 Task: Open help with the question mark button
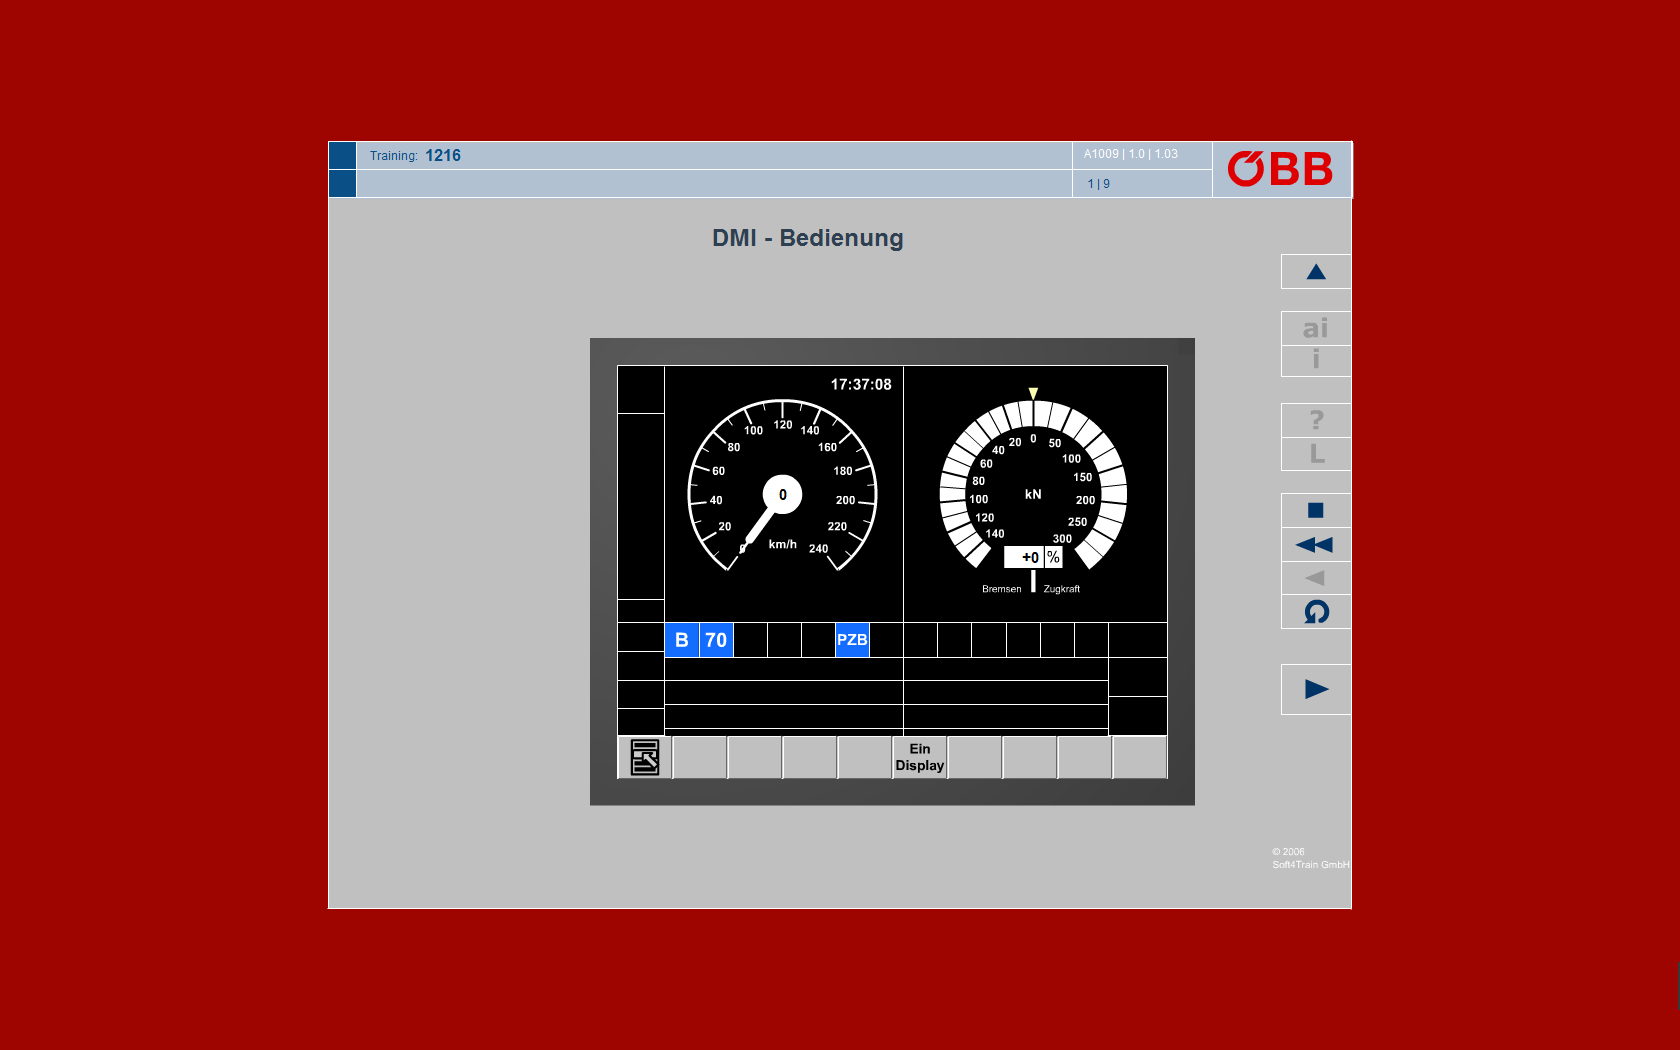point(1316,420)
